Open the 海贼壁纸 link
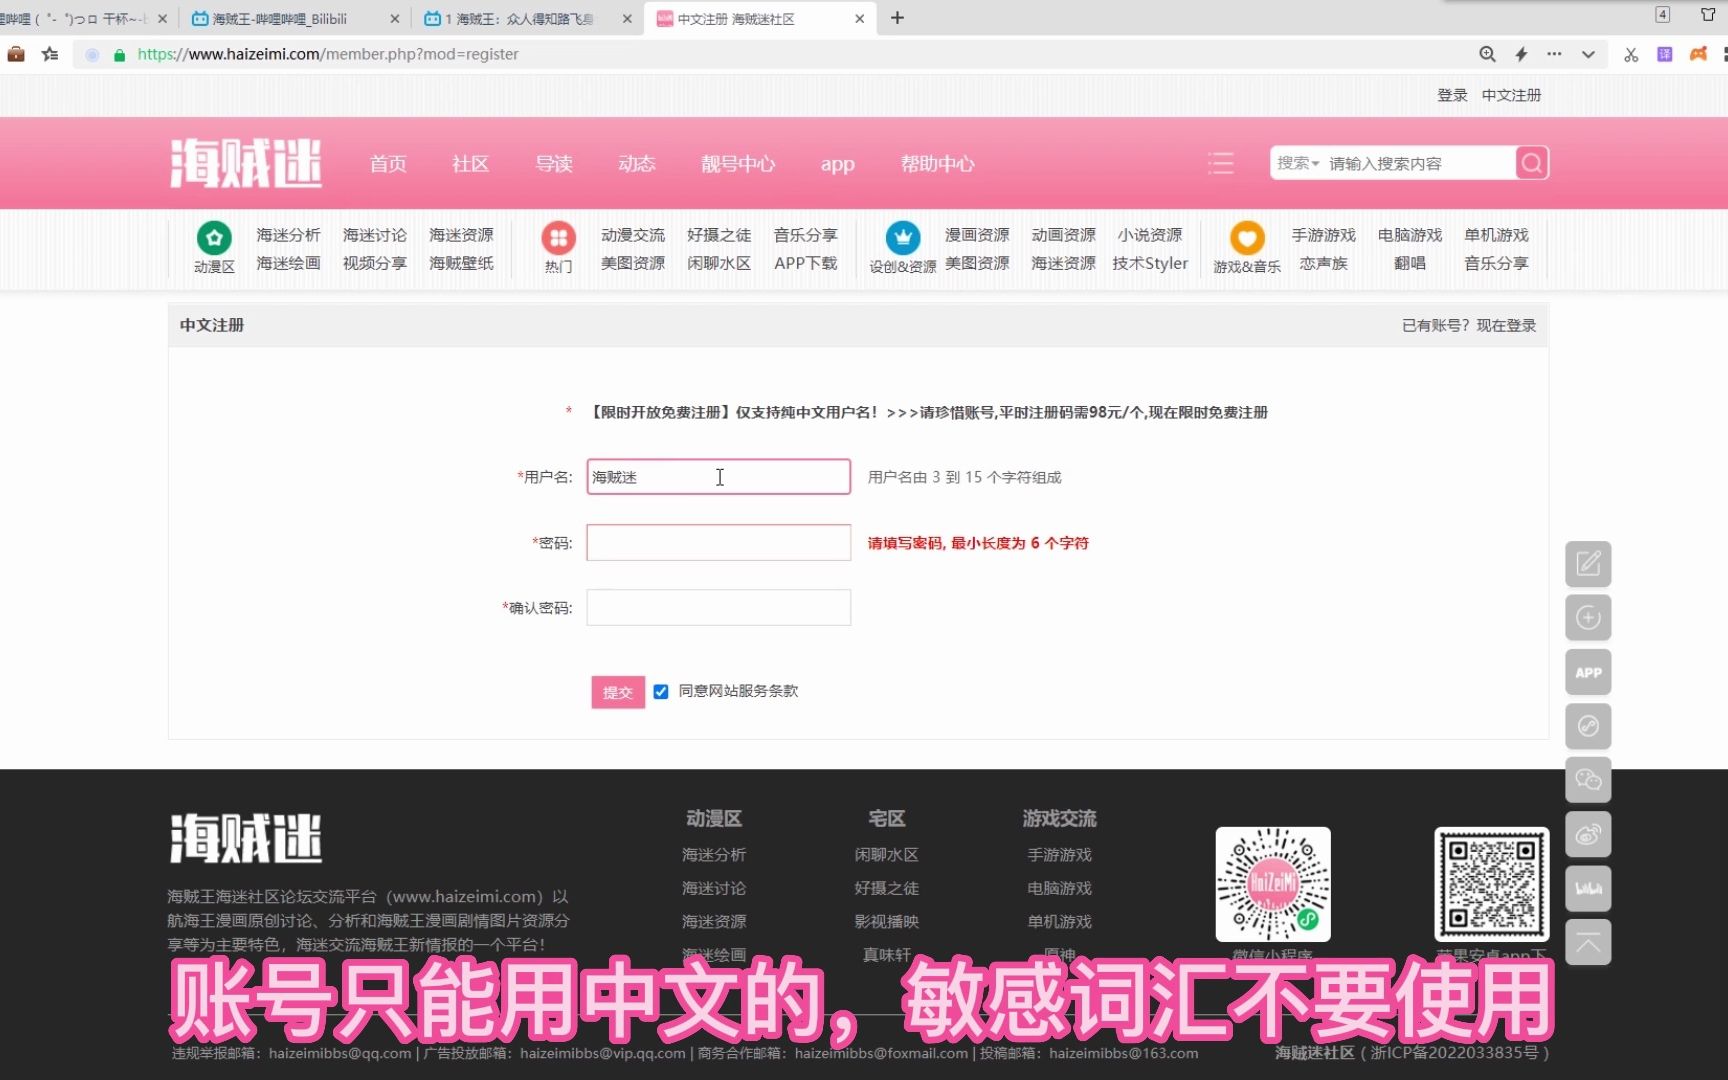 pyautogui.click(x=461, y=263)
